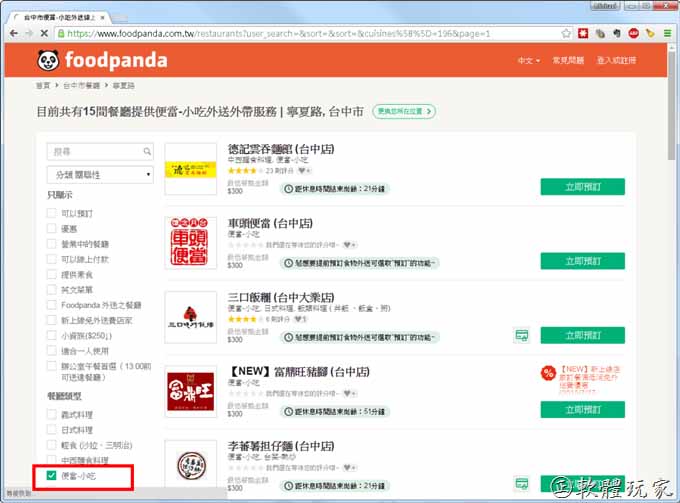This screenshot has width=680, height=503.
Task: Click the magnifier icon in the search box
Action: (x=147, y=151)
